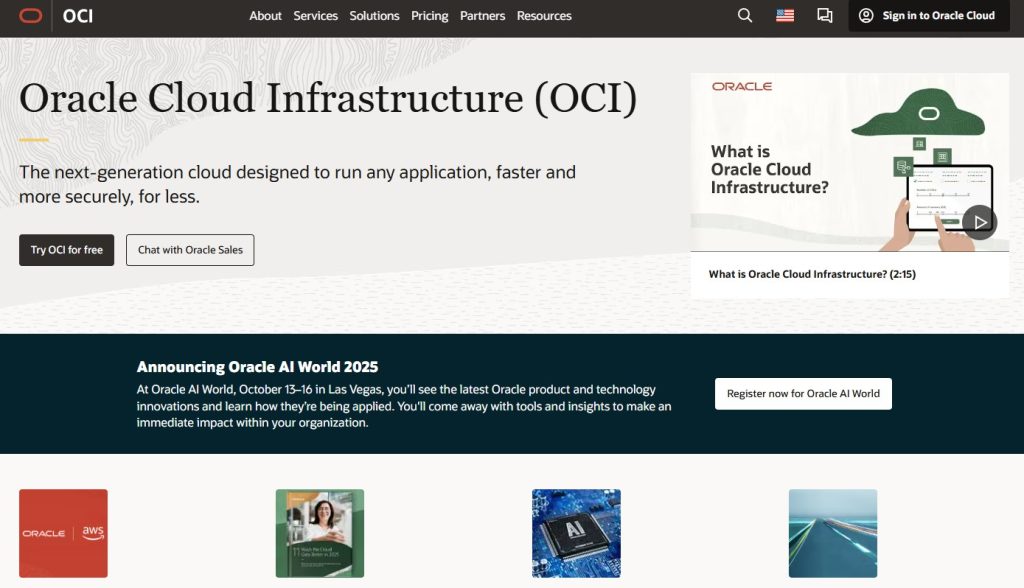Play the Oracle Cloud Infrastructure video

tap(979, 222)
